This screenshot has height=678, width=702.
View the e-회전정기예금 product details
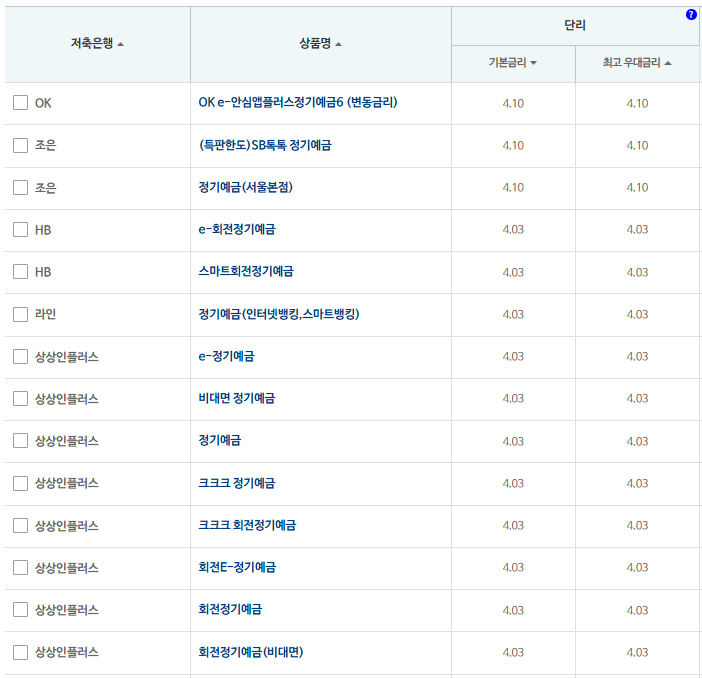[x=237, y=229]
